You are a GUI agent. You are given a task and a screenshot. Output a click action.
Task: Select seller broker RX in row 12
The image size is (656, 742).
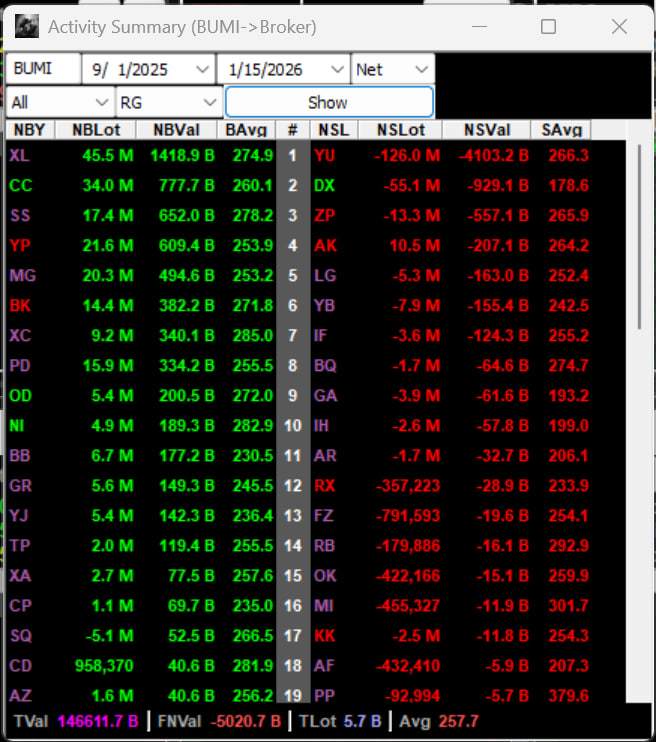(325, 486)
